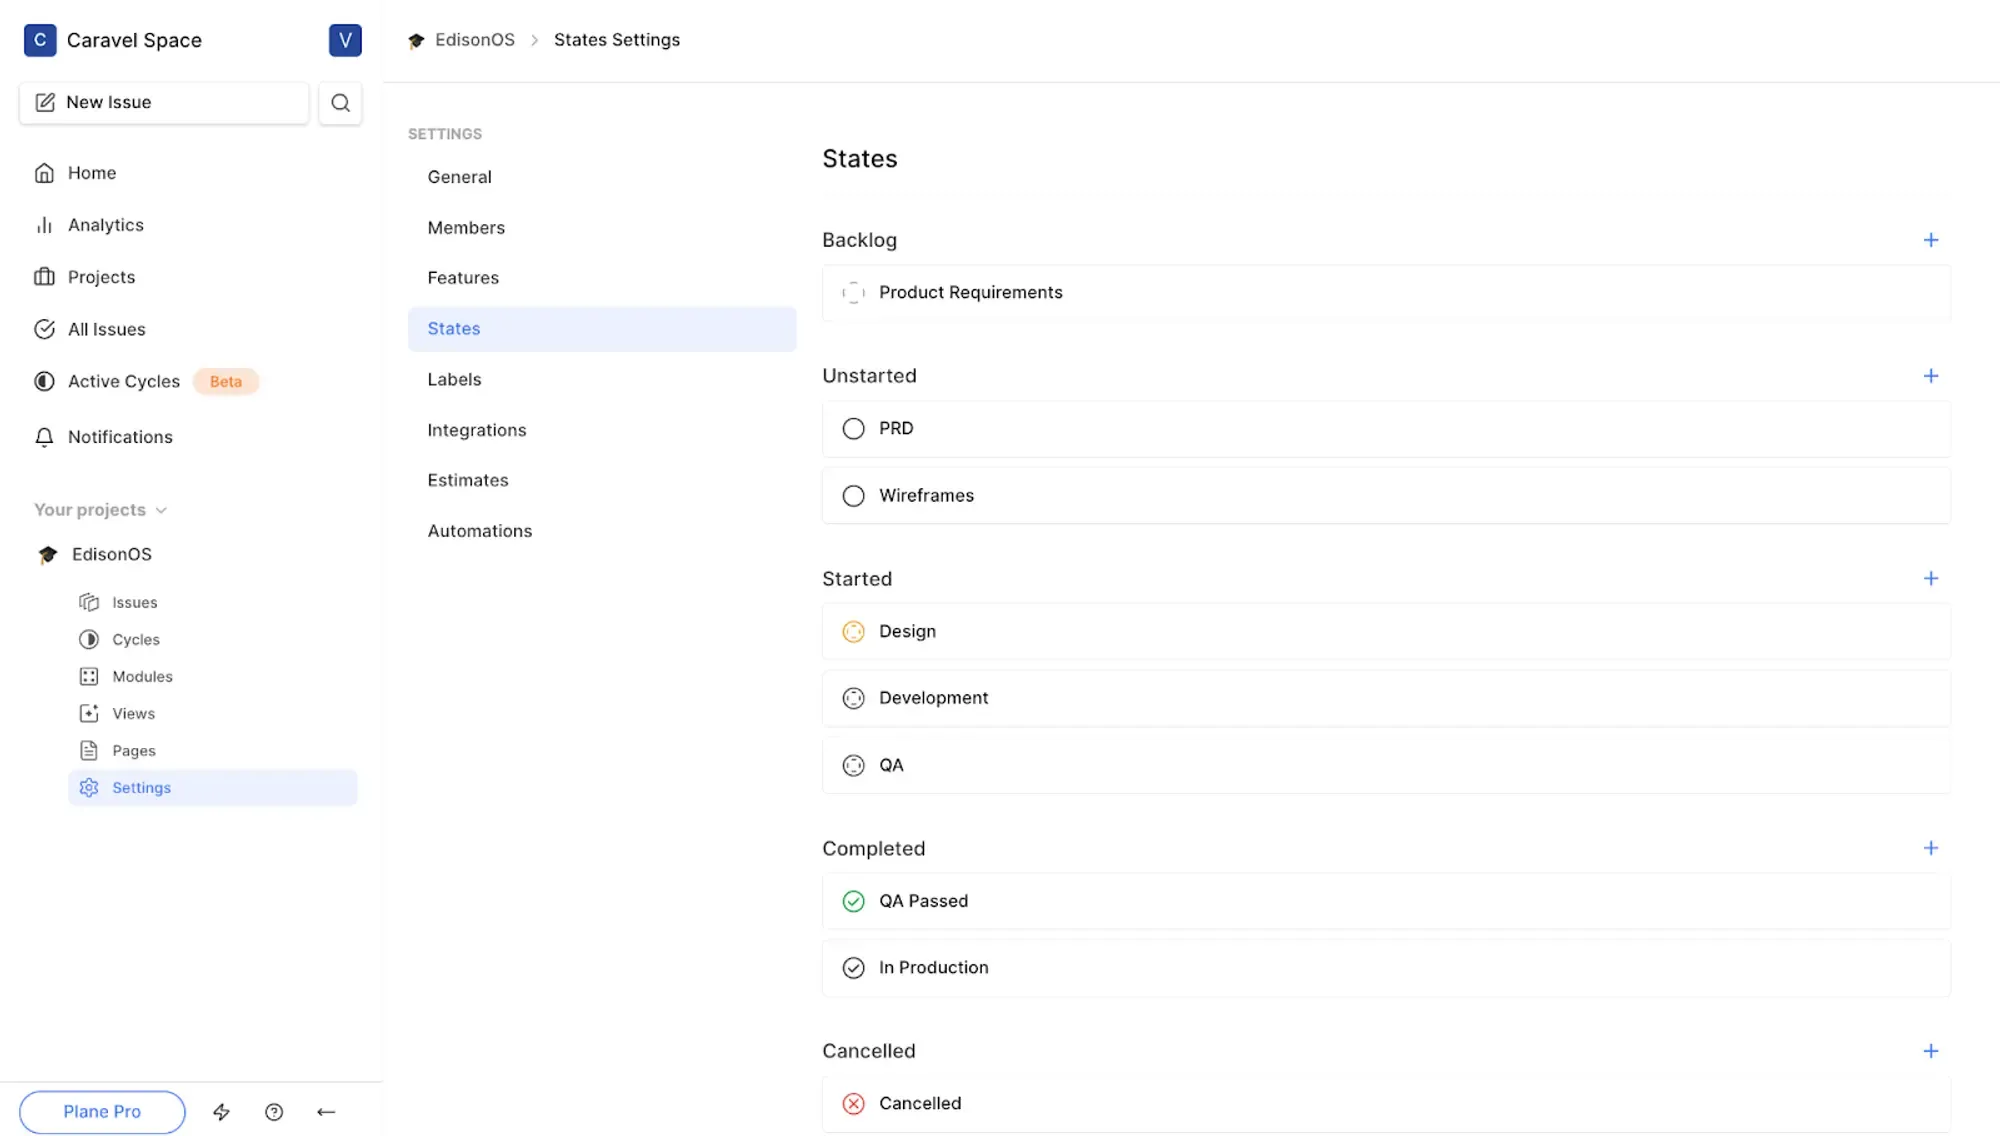Collapse sidebar with the left arrow icon
Screen dimensions: 2000x1136
coord(326,1112)
